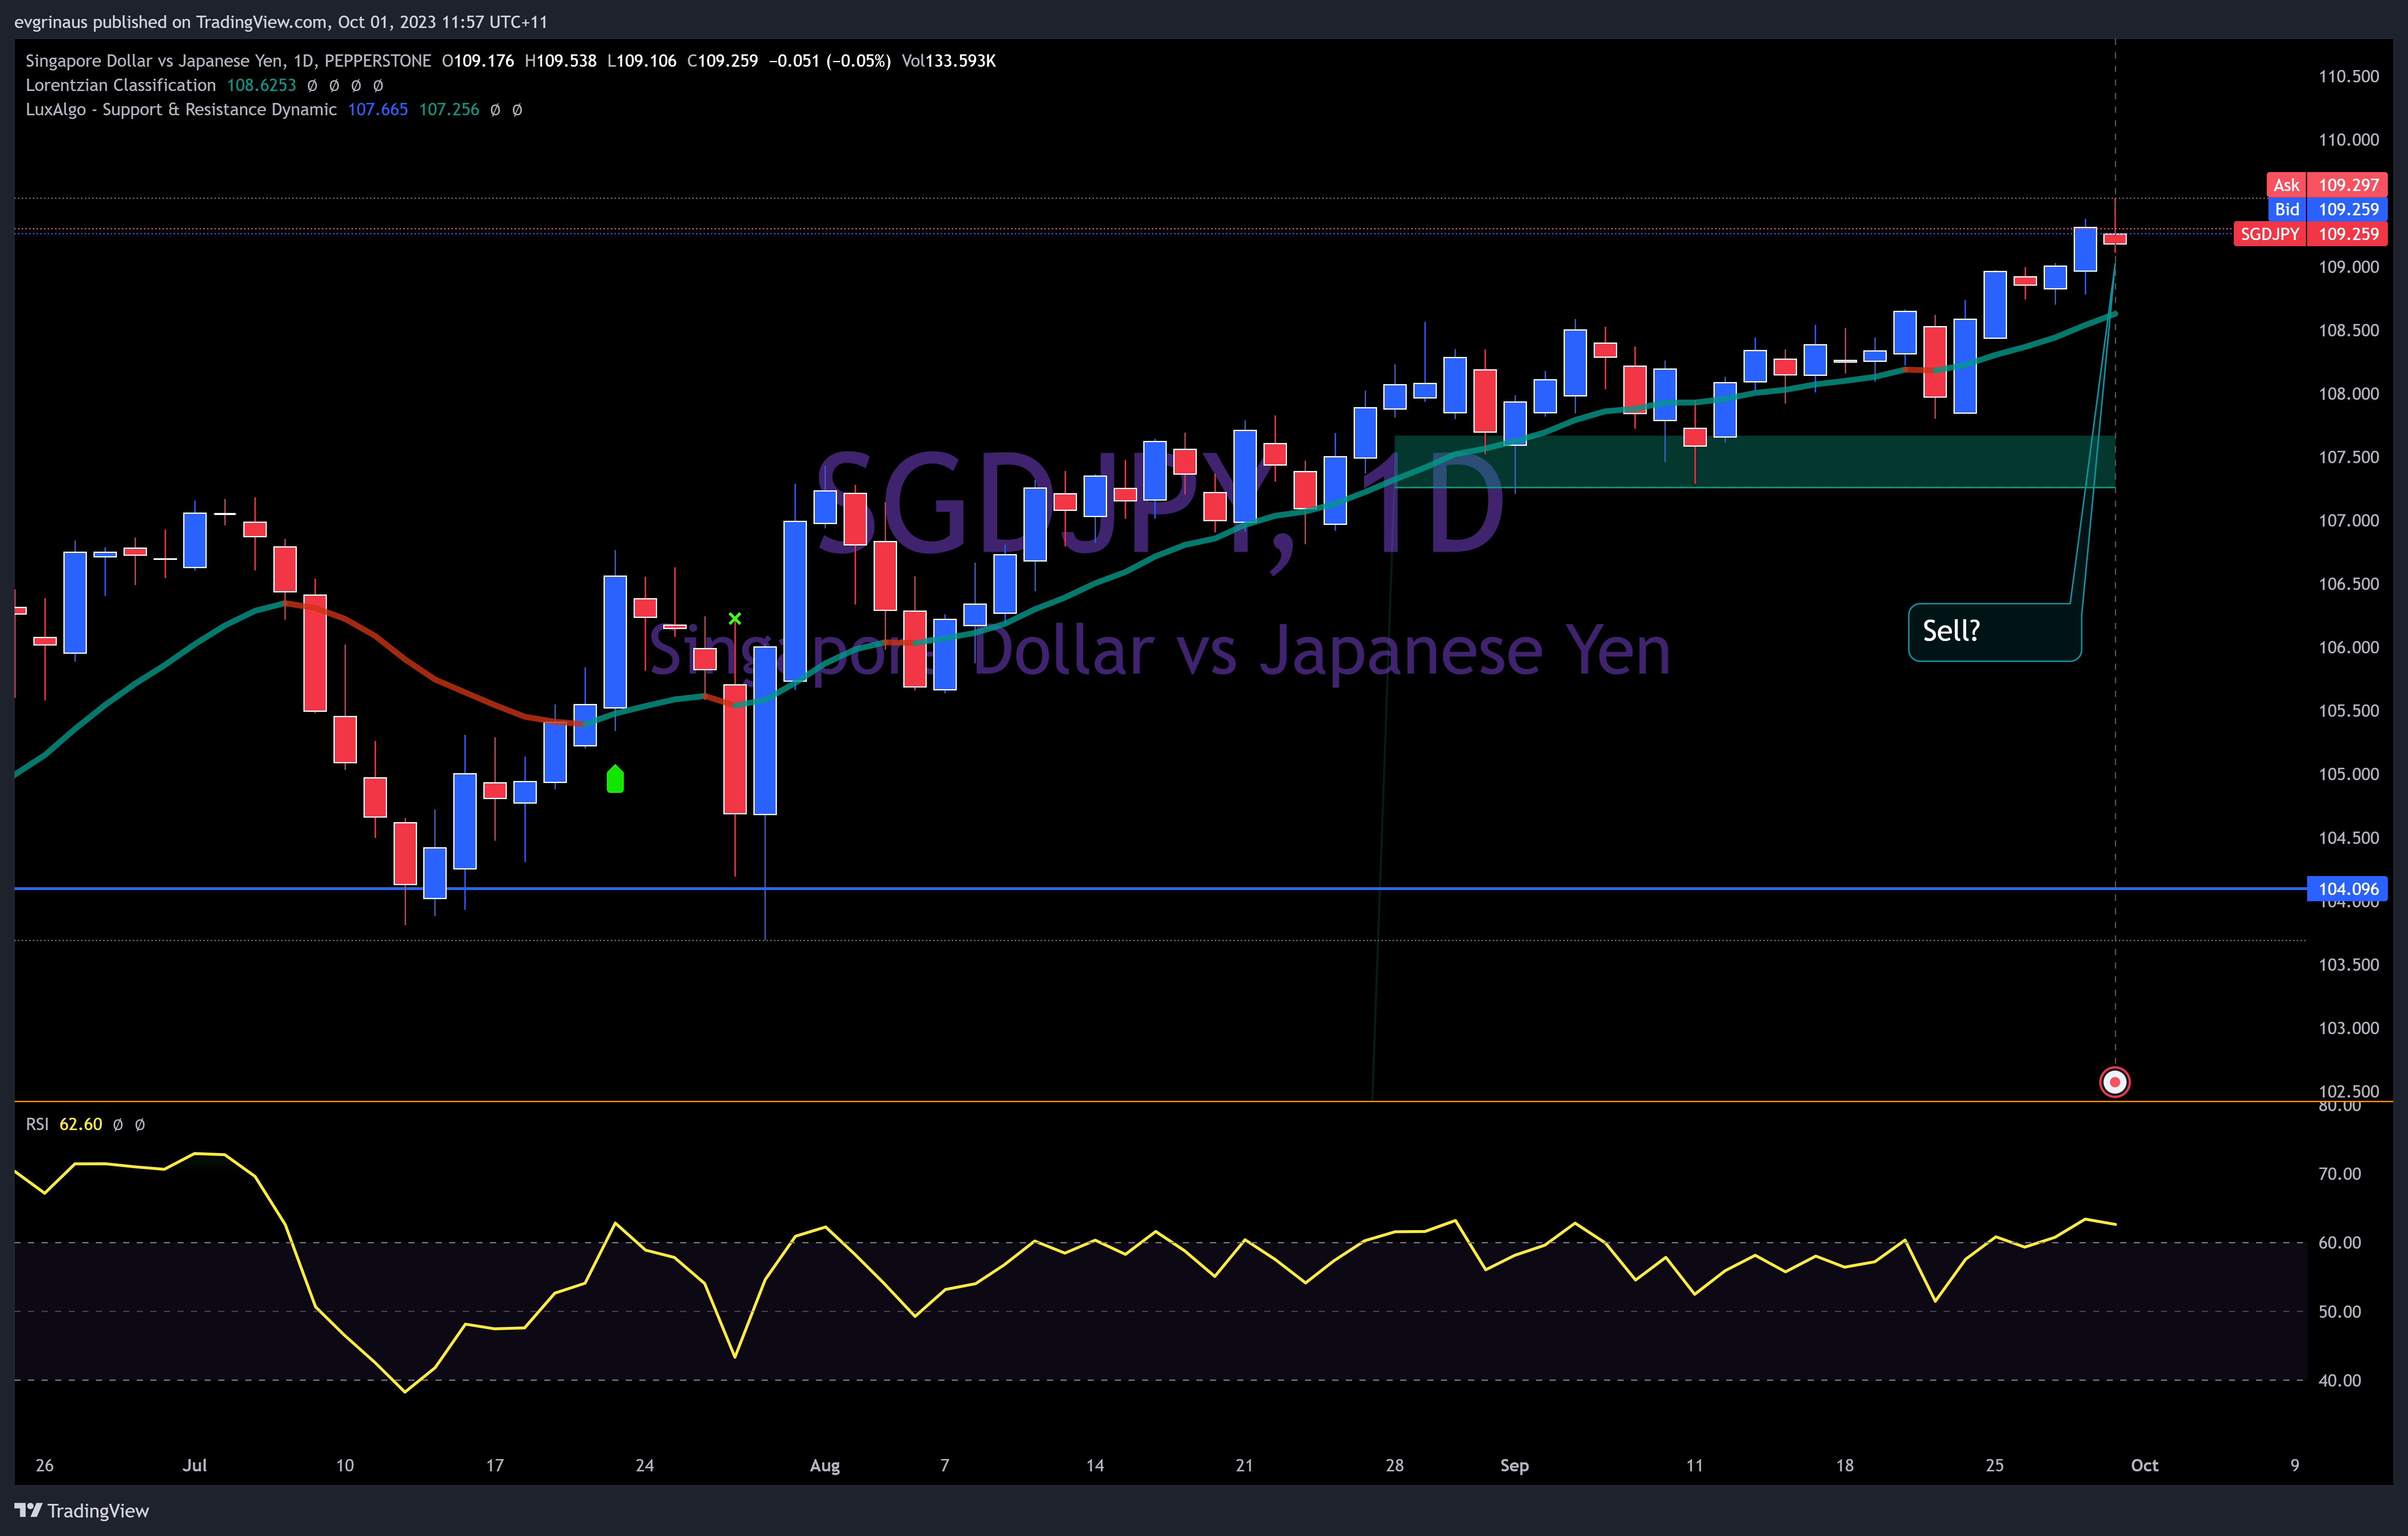Click the change value −0.051 (−0.05%)
Screen dimensions: 2408x1536
[829, 61]
